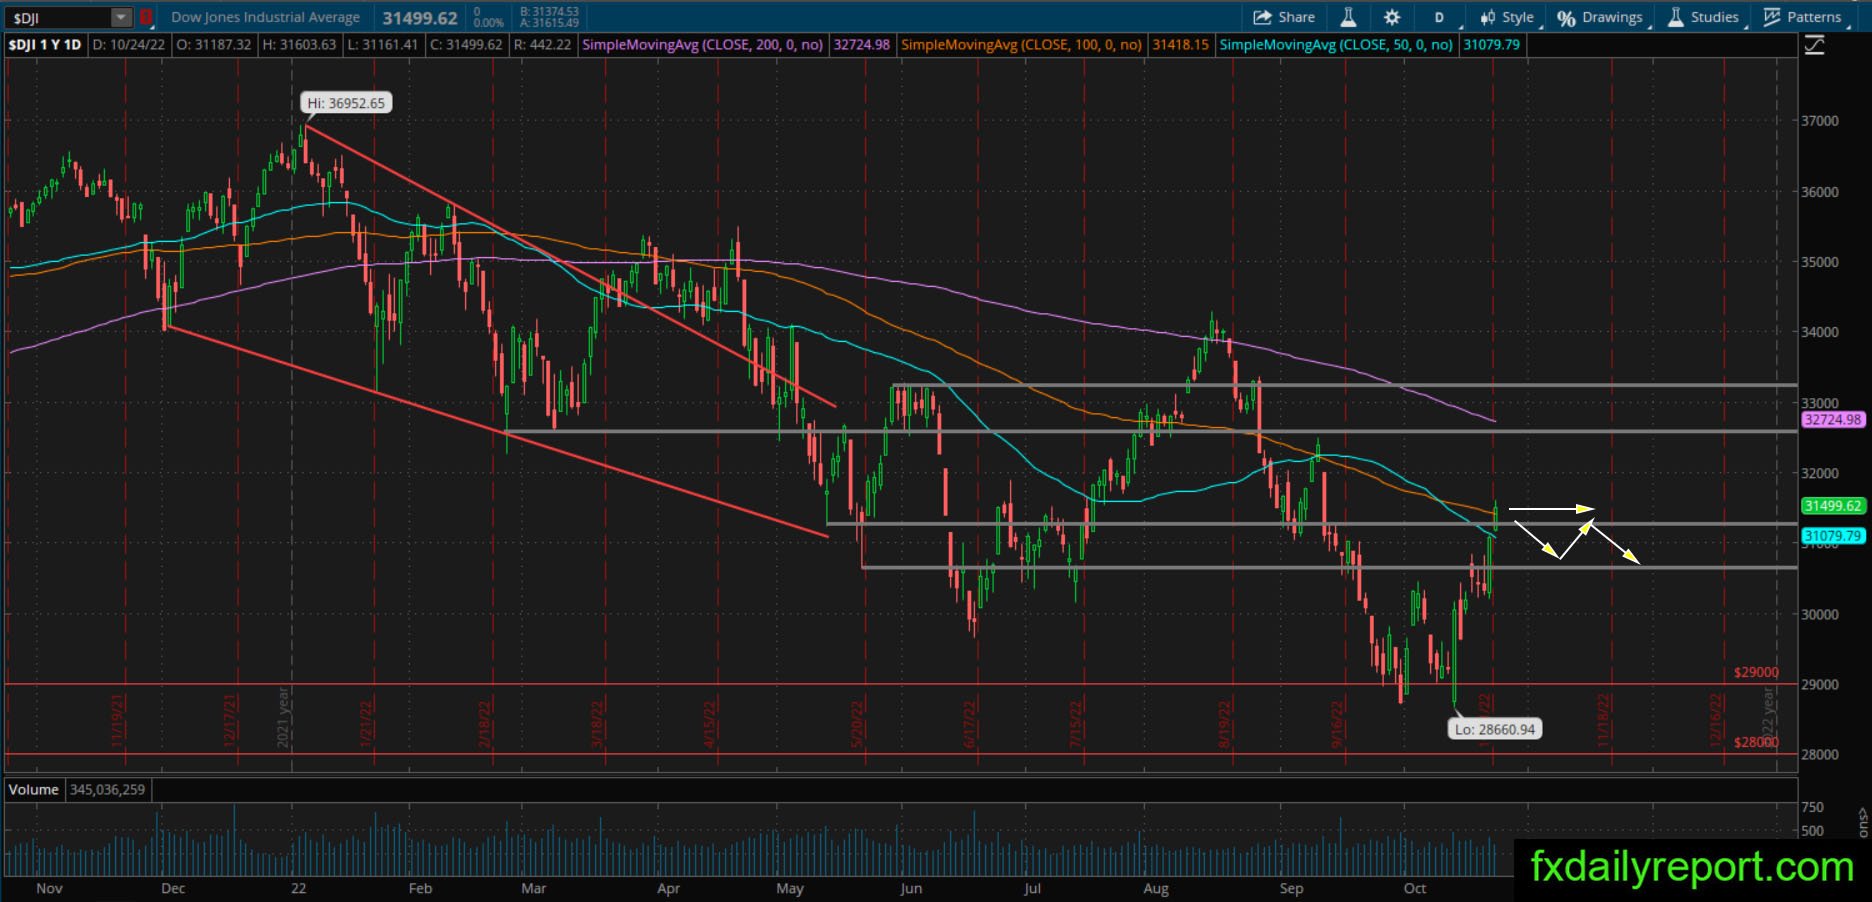Screen dimensions: 1872x902
Task: Open the D timeframe dropdown
Action: pos(1440,17)
